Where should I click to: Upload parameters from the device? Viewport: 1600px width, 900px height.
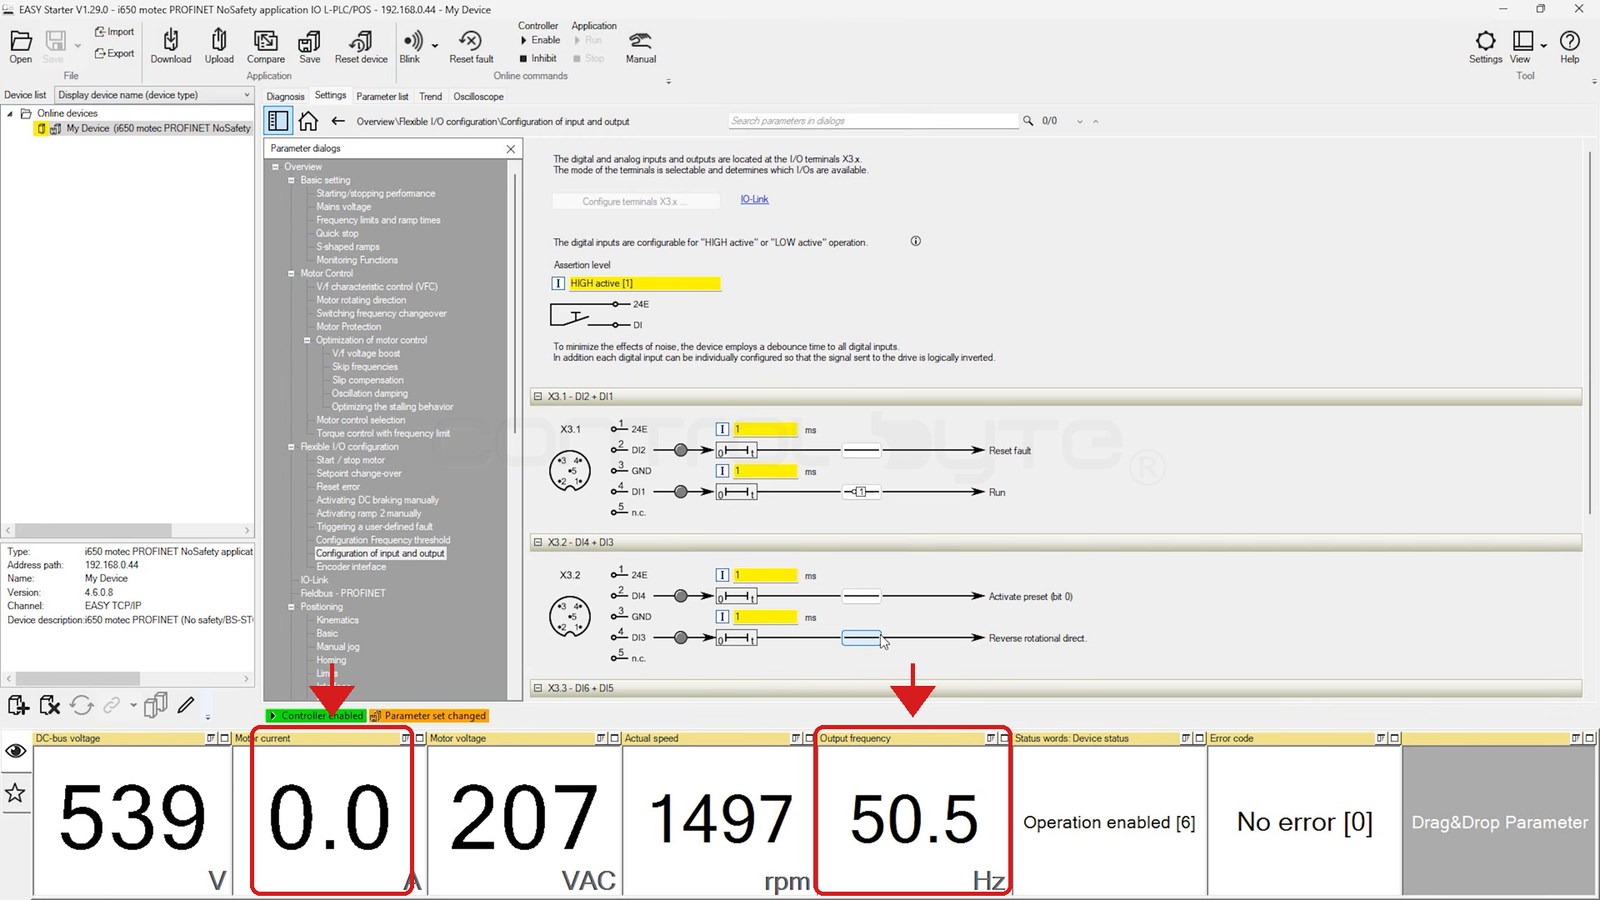tap(219, 45)
